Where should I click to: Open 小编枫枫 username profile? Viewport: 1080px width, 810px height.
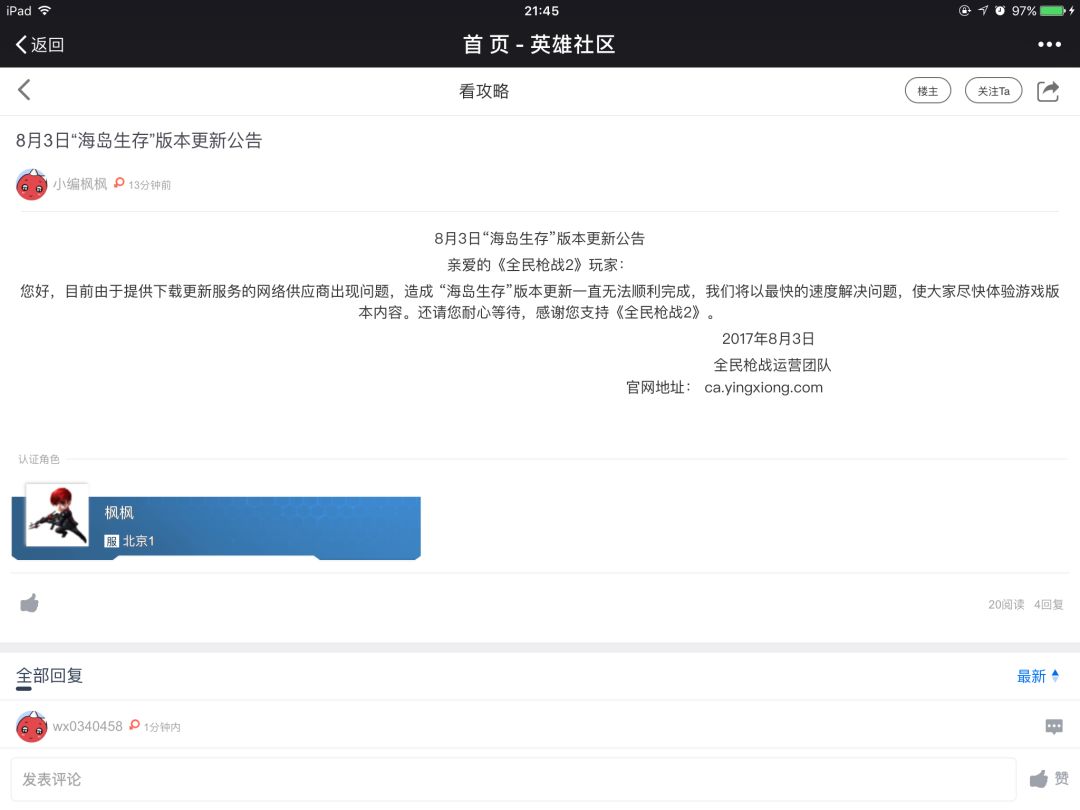pyautogui.click(x=80, y=184)
